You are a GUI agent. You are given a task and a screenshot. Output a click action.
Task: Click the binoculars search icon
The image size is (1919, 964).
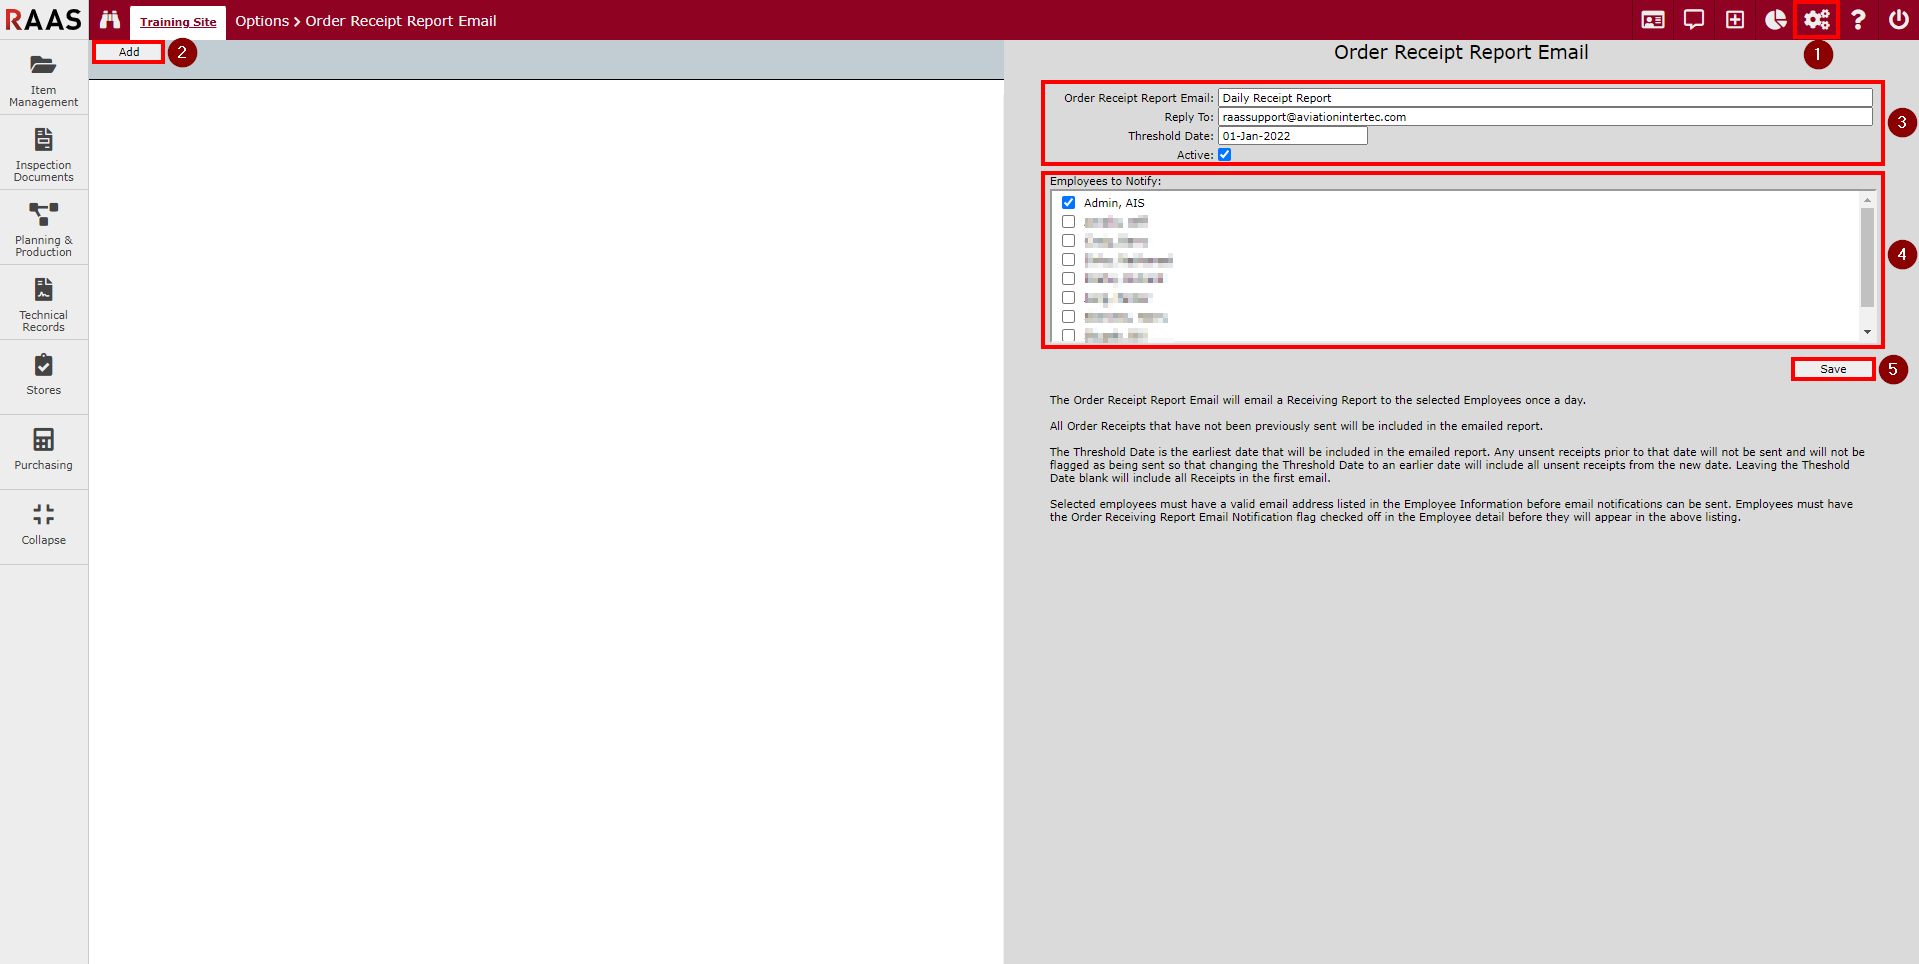coord(109,20)
